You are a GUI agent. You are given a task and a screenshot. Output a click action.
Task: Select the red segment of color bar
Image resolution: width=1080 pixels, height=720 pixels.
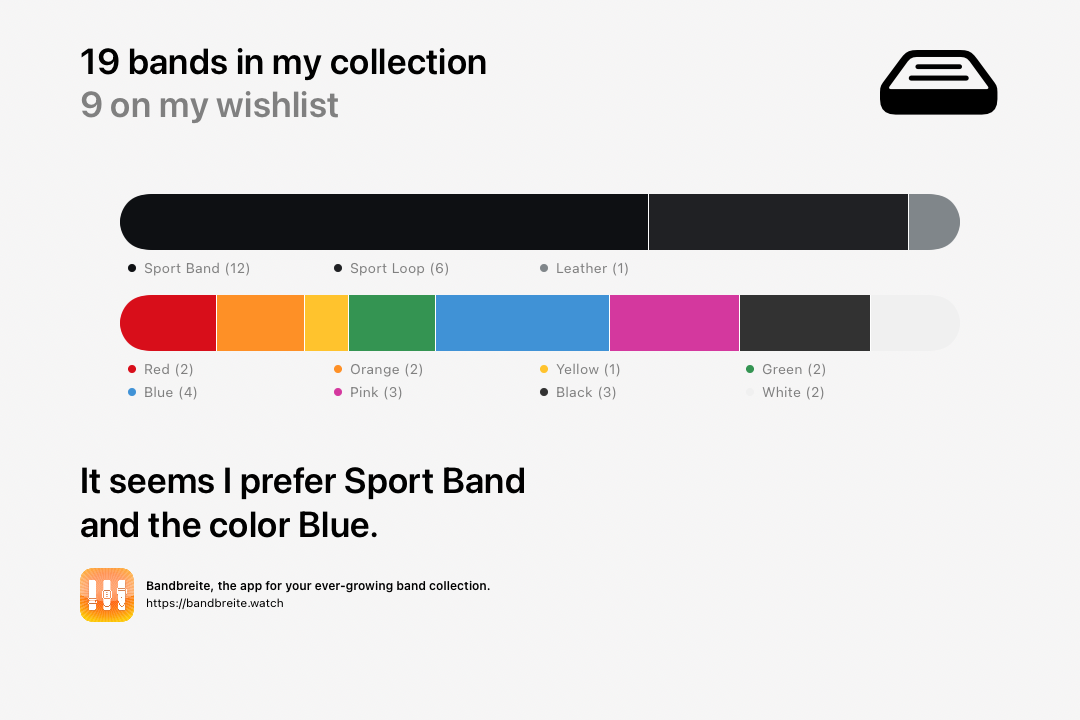168,323
